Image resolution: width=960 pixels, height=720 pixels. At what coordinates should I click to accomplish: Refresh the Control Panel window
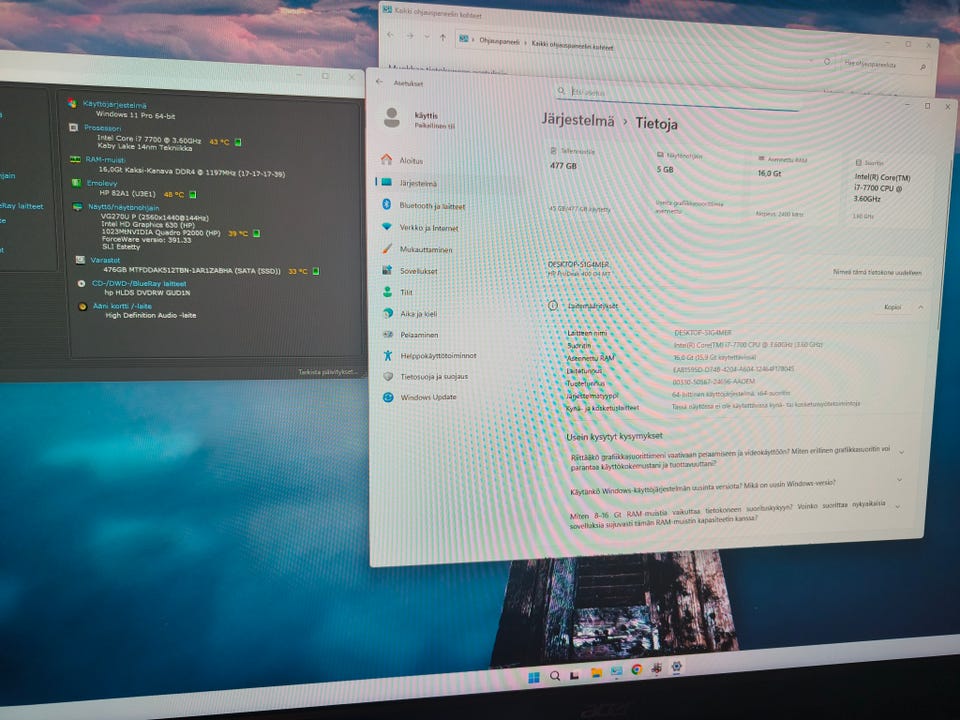(827, 61)
